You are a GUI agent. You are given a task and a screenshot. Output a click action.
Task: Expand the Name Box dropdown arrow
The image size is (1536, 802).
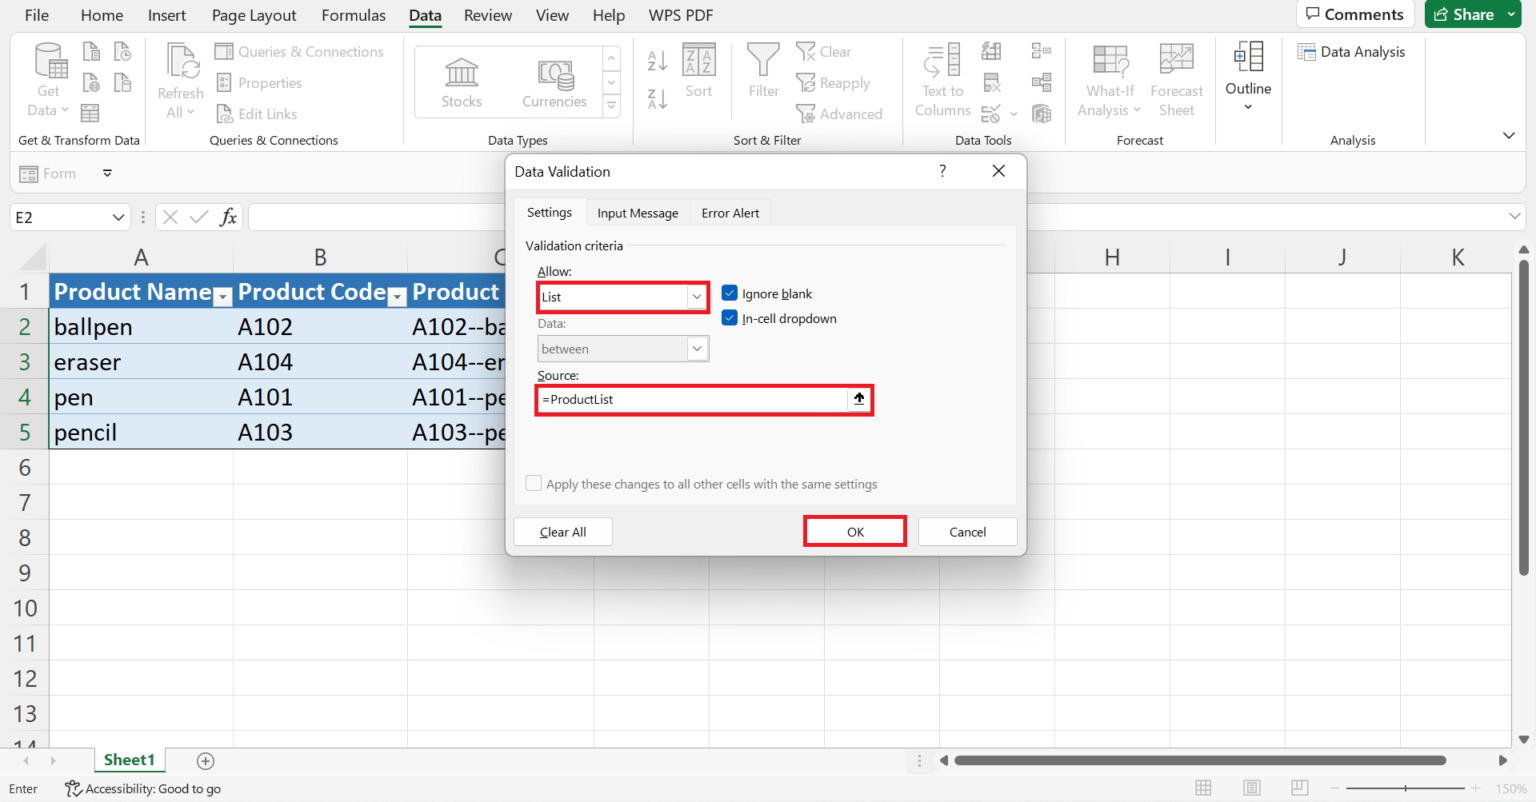click(118, 217)
